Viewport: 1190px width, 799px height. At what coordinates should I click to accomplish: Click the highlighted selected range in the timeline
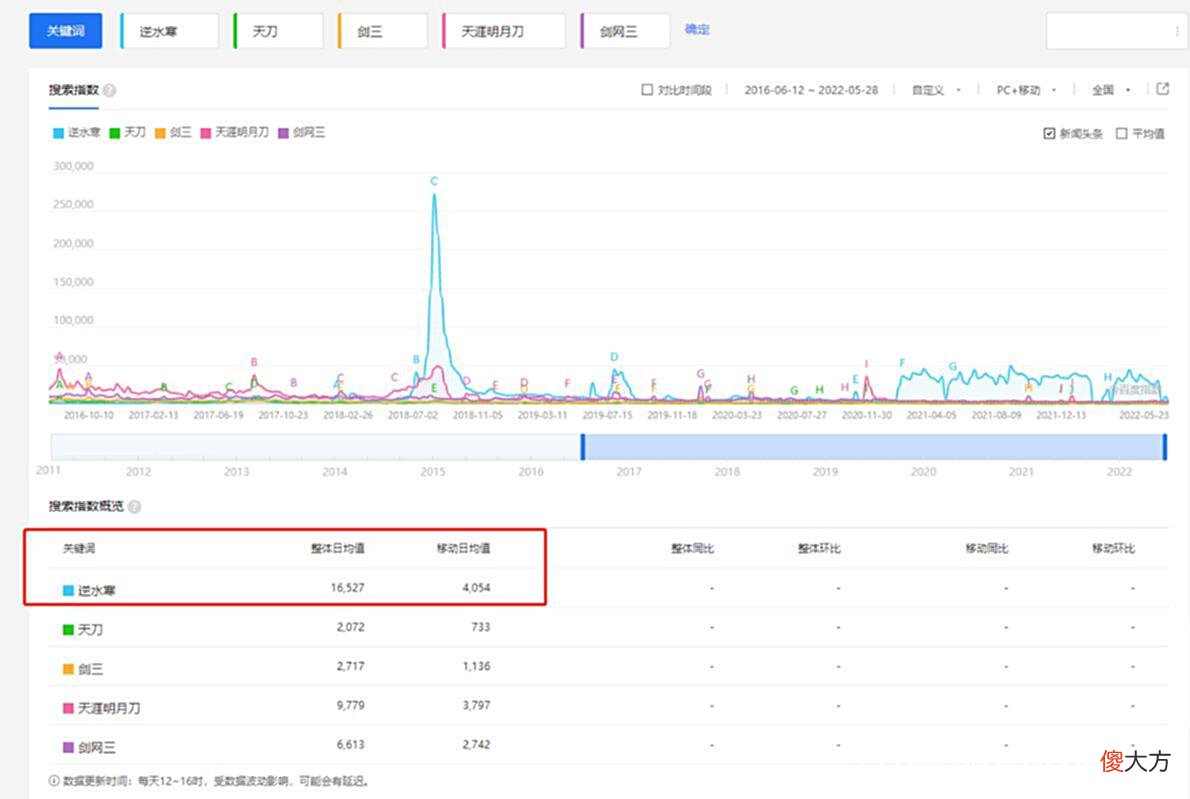874,447
